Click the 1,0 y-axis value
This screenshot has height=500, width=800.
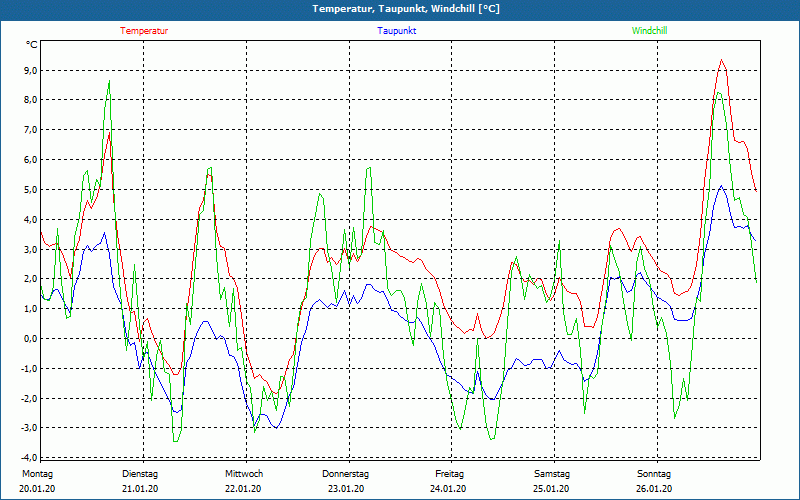coord(30,309)
